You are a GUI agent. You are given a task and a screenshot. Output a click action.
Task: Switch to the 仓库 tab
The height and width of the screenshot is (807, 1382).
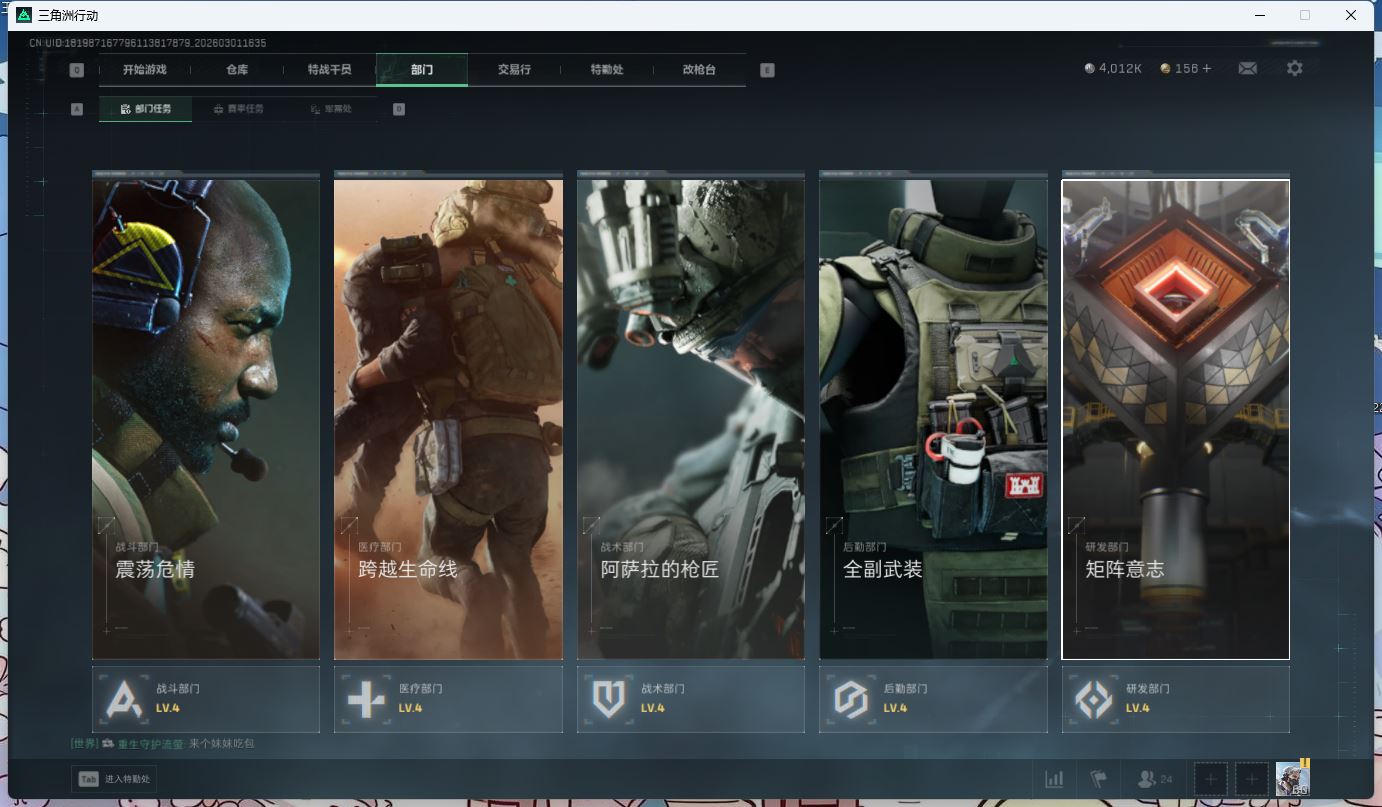tap(237, 70)
